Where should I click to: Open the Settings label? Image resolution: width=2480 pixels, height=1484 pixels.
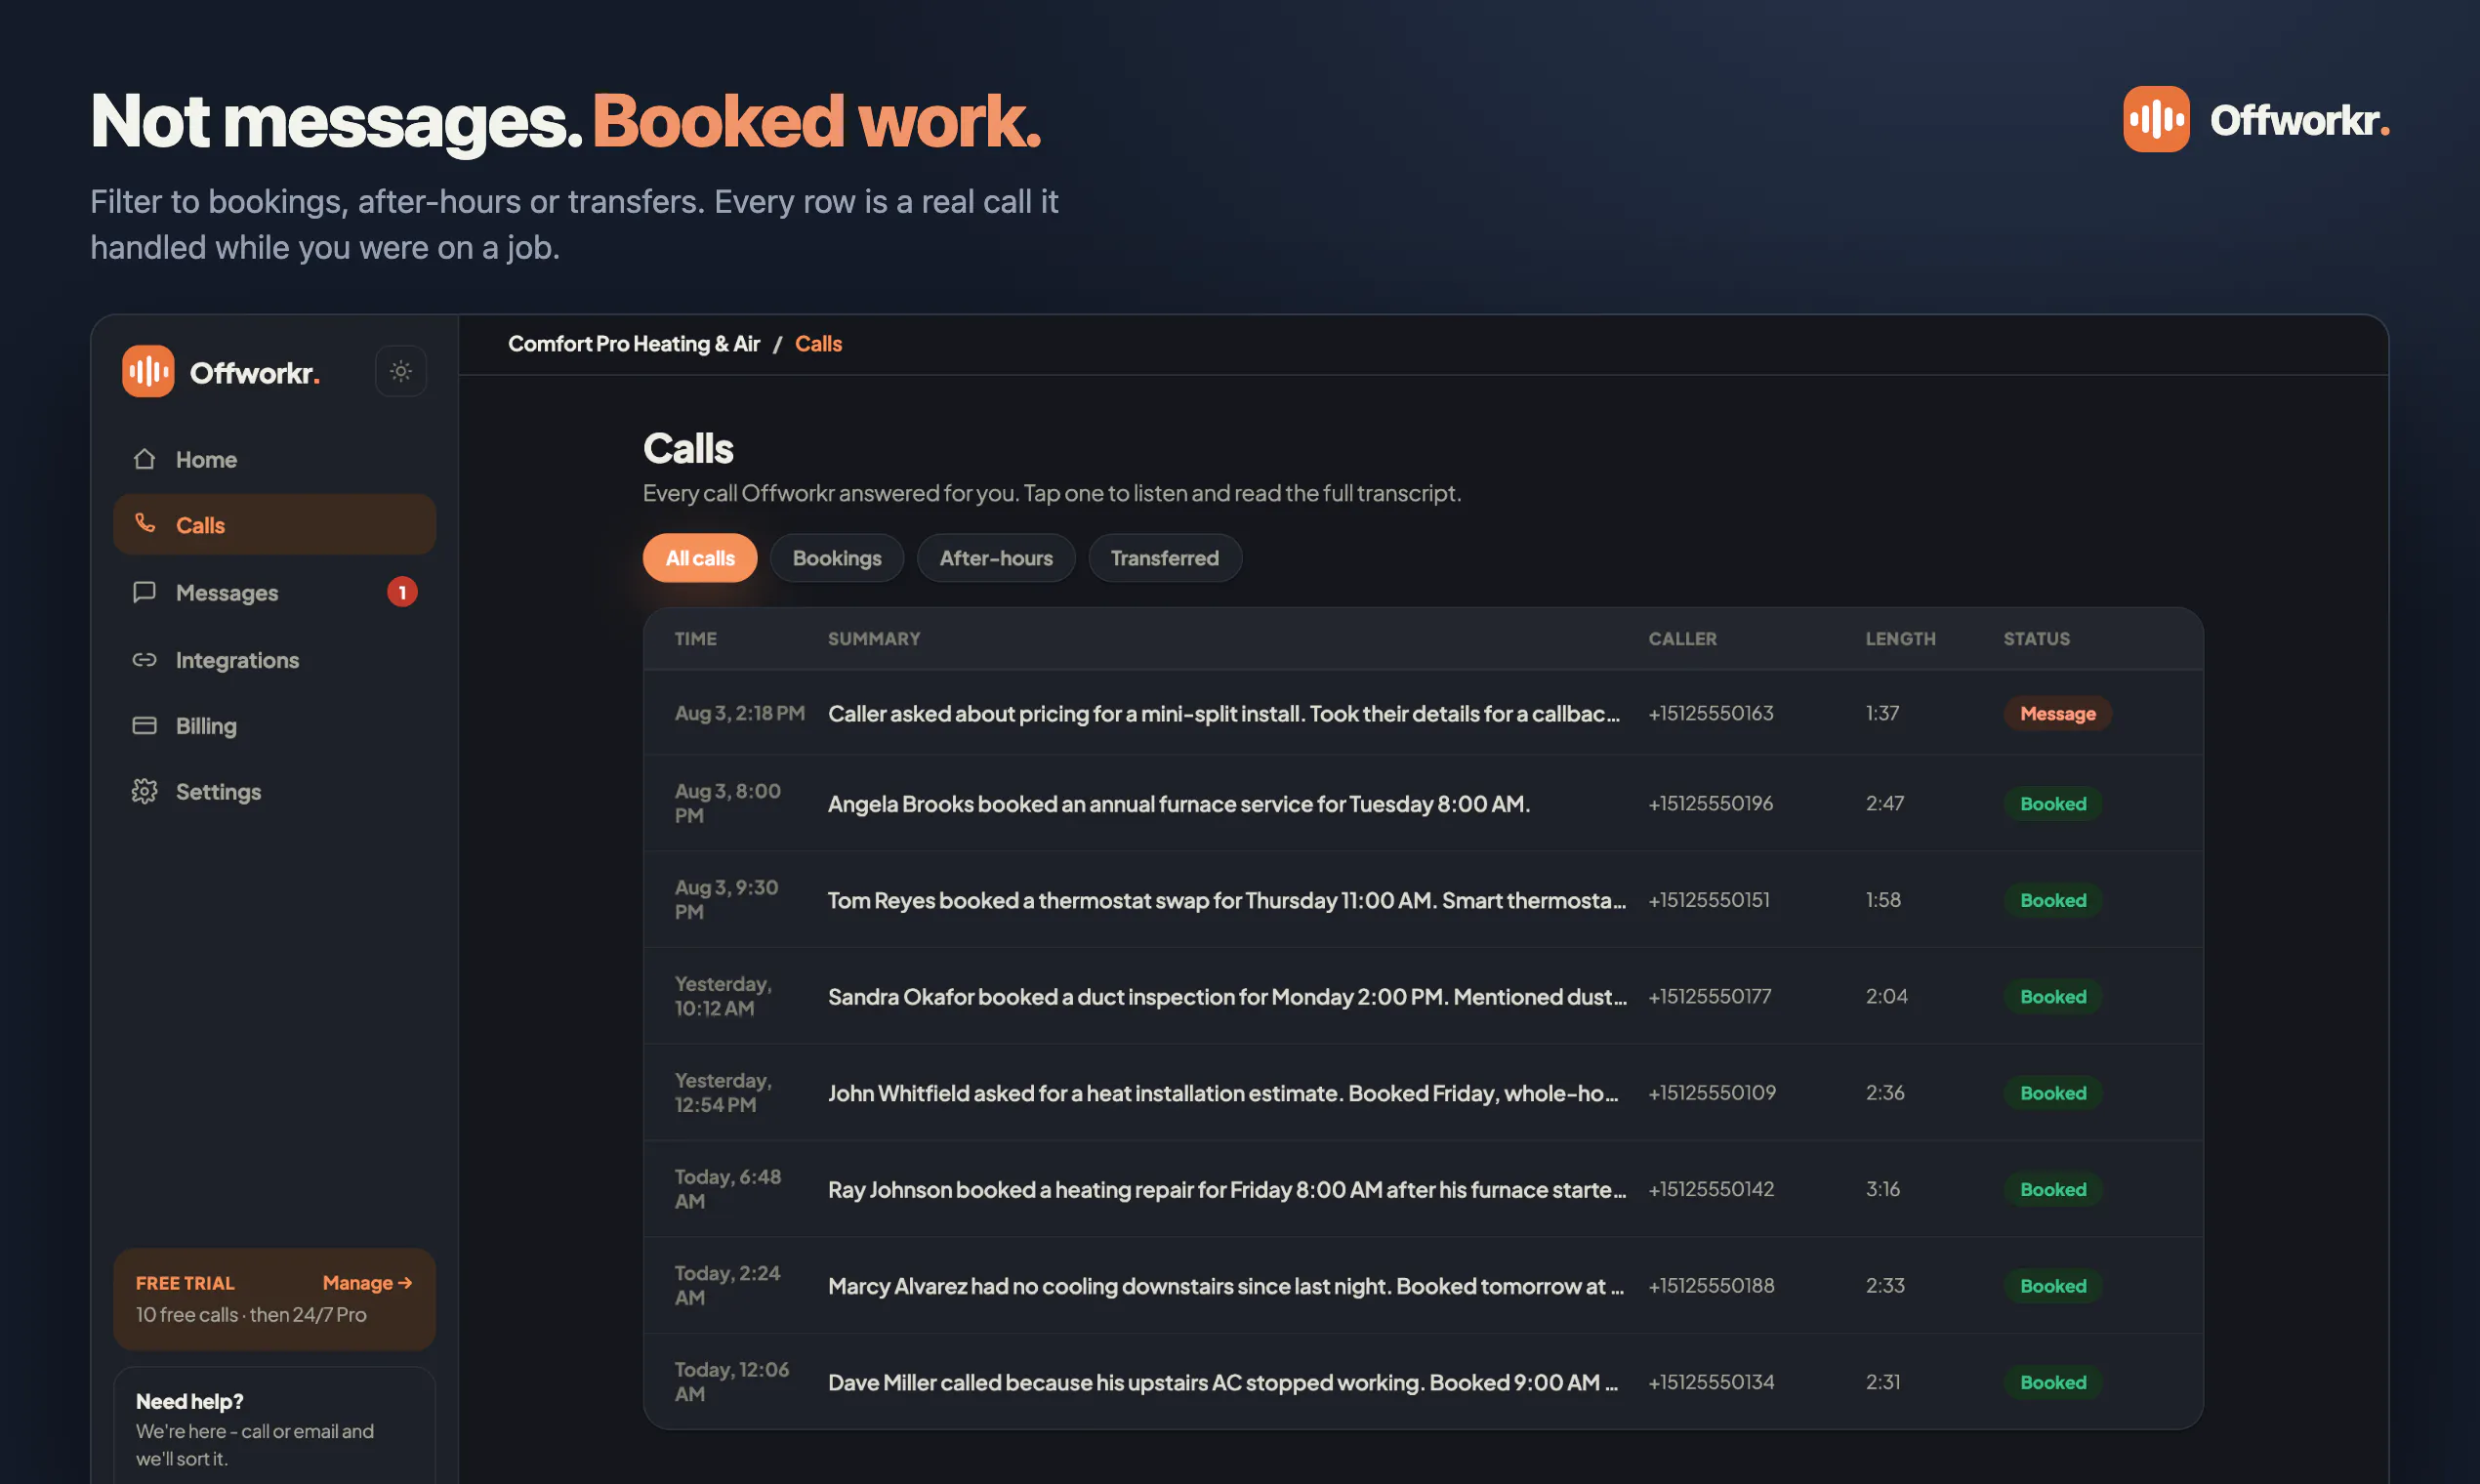pyautogui.click(x=218, y=792)
